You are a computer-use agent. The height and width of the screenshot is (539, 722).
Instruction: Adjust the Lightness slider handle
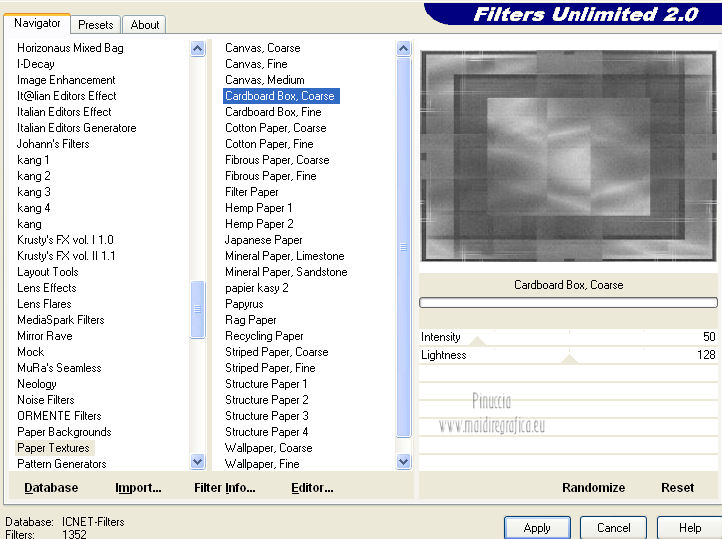click(x=570, y=359)
